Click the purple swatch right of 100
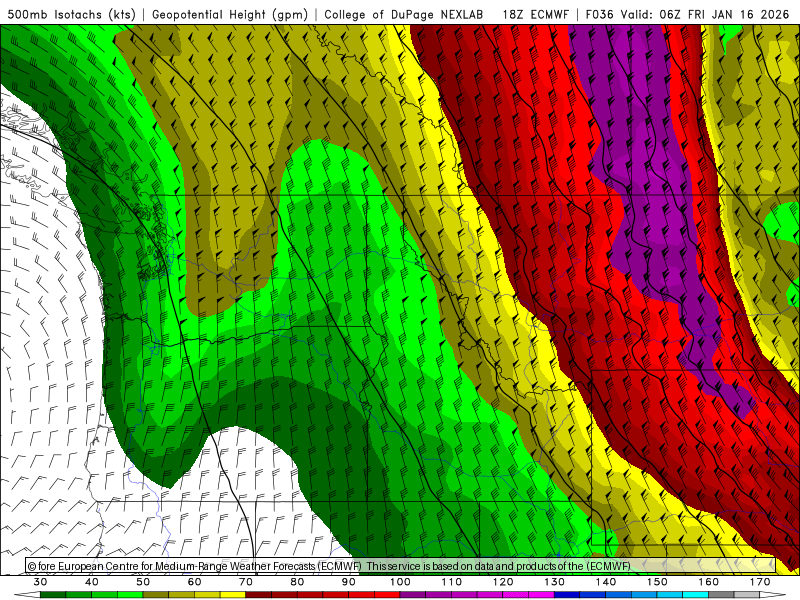 pos(413,595)
